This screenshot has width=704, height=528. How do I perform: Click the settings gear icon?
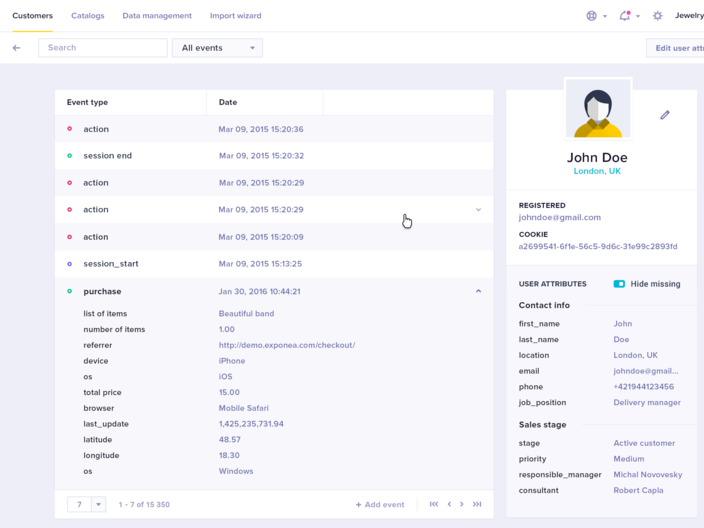[657, 16]
